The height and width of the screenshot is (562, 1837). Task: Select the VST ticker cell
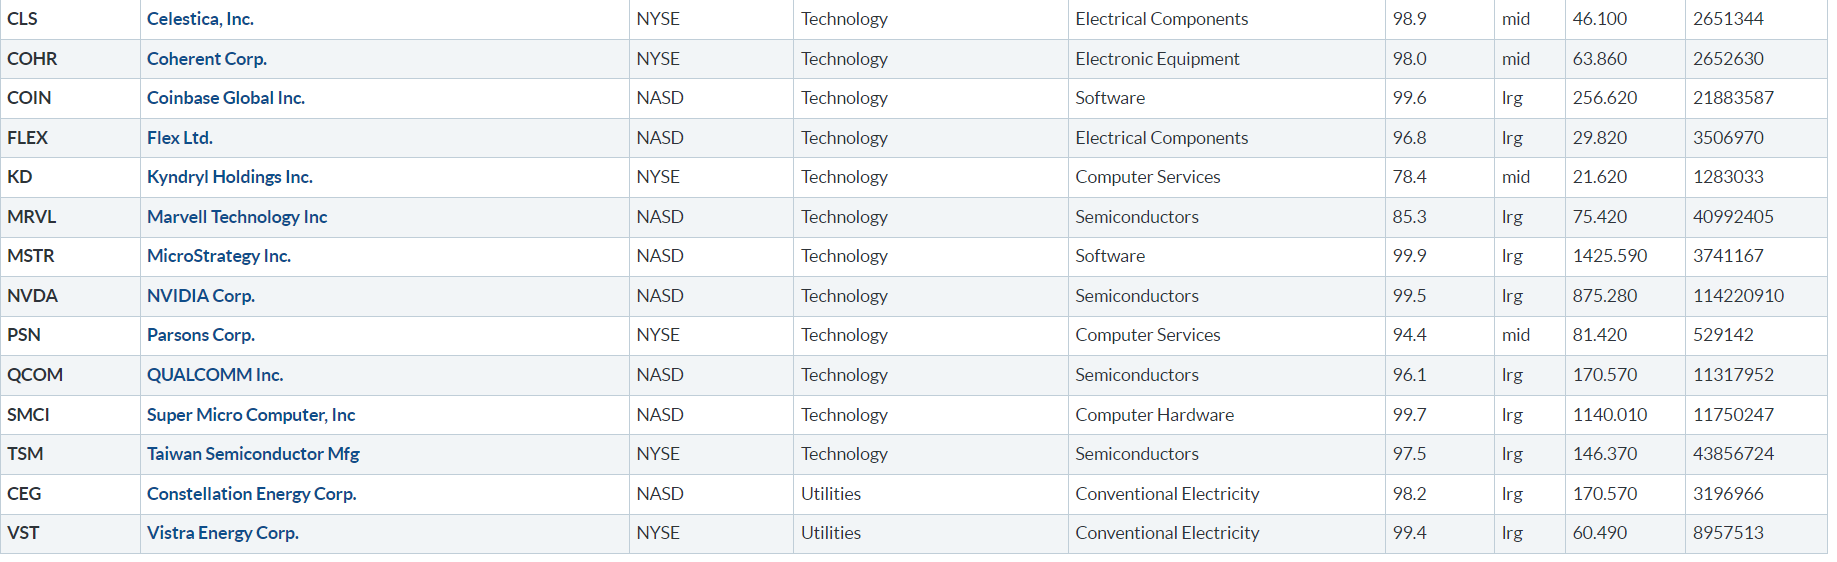pos(23,533)
